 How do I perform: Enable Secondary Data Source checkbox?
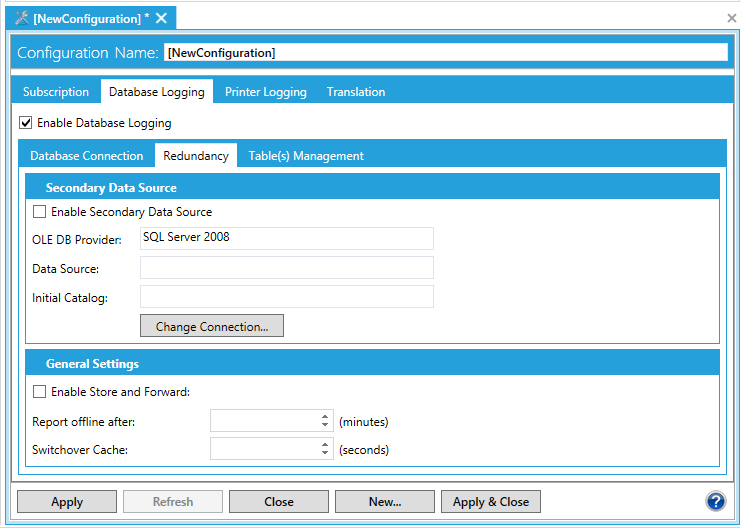pyautogui.click(x=40, y=212)
